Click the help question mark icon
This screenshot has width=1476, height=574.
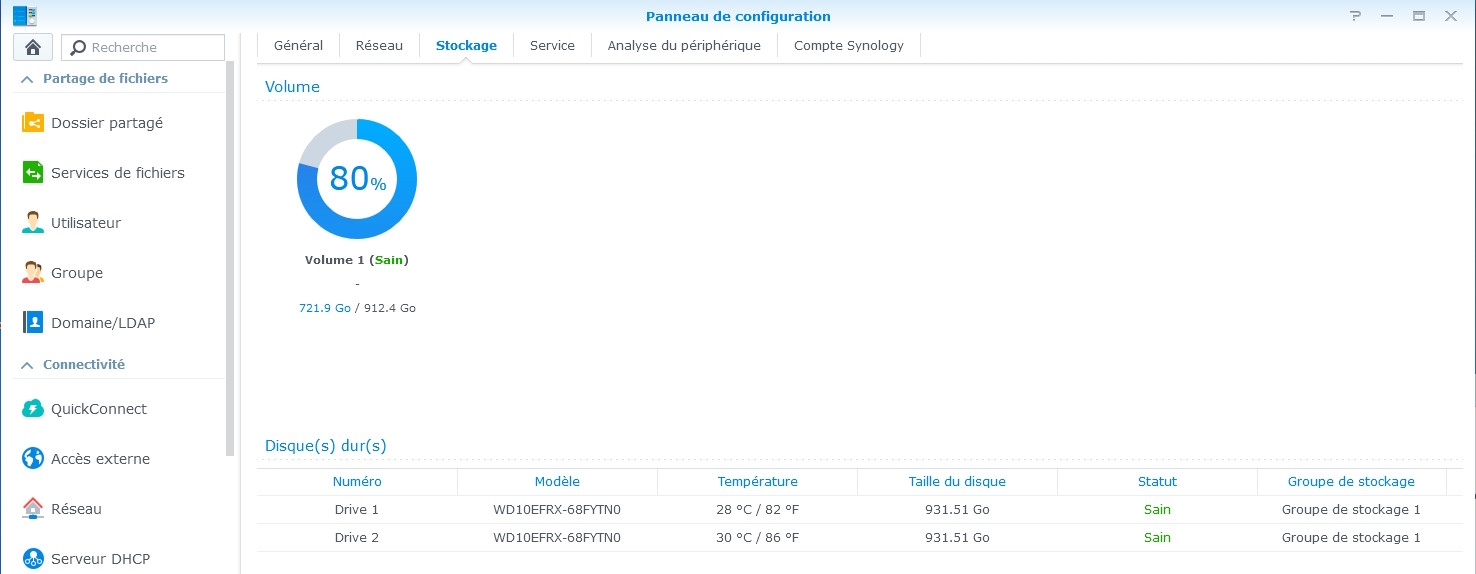(x=1355, y=16)
